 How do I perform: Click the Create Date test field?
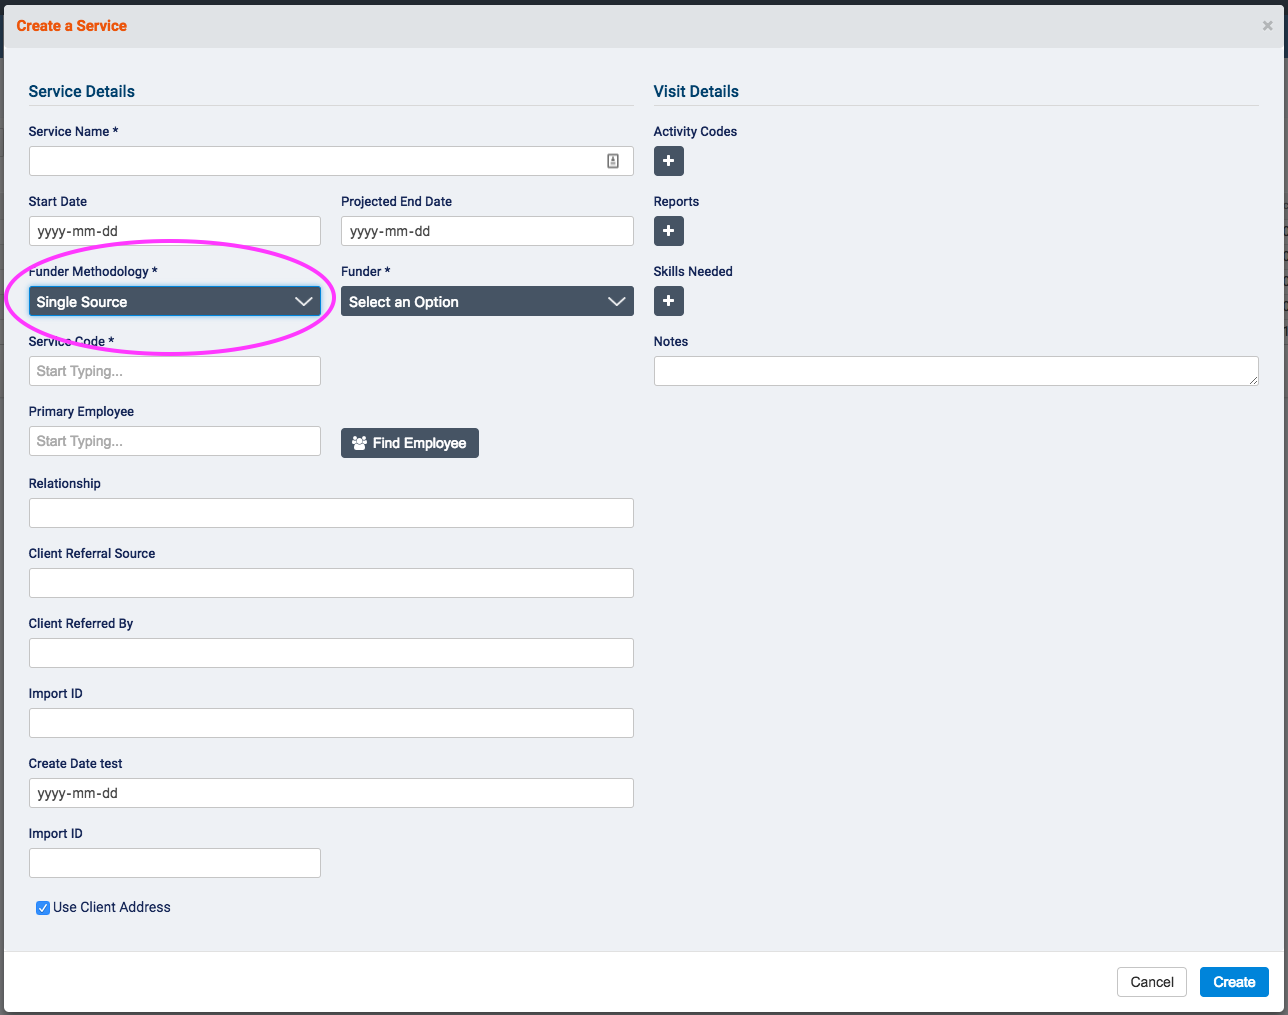(331, 793)
